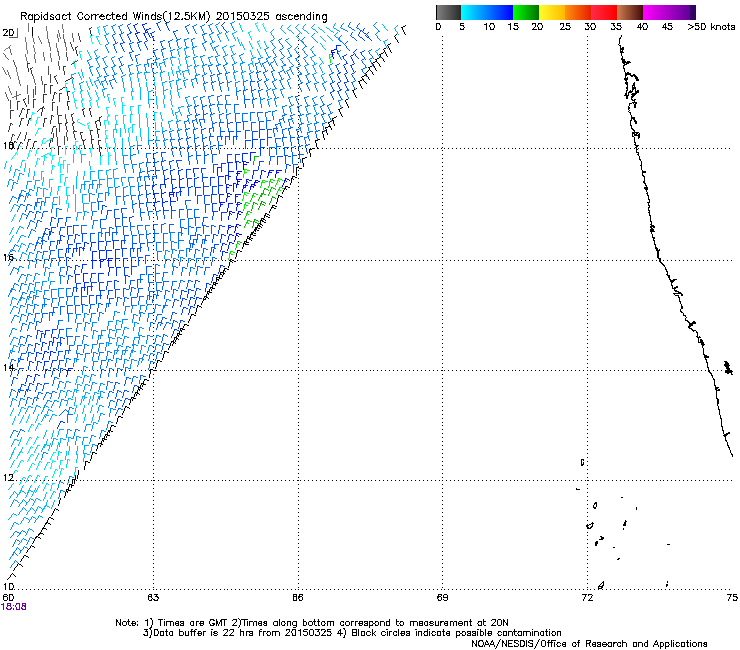740x650 pixels.
Task: Click the title text "Rapidscat Corrected Winds(12.5KM)"
Action: coord(115,17)
